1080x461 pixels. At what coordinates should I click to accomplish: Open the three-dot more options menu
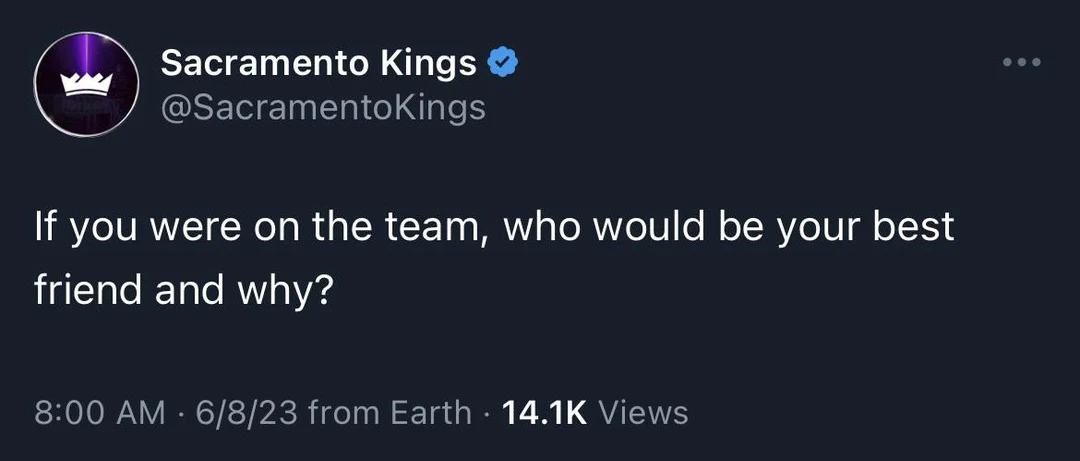coord(1022,62)
